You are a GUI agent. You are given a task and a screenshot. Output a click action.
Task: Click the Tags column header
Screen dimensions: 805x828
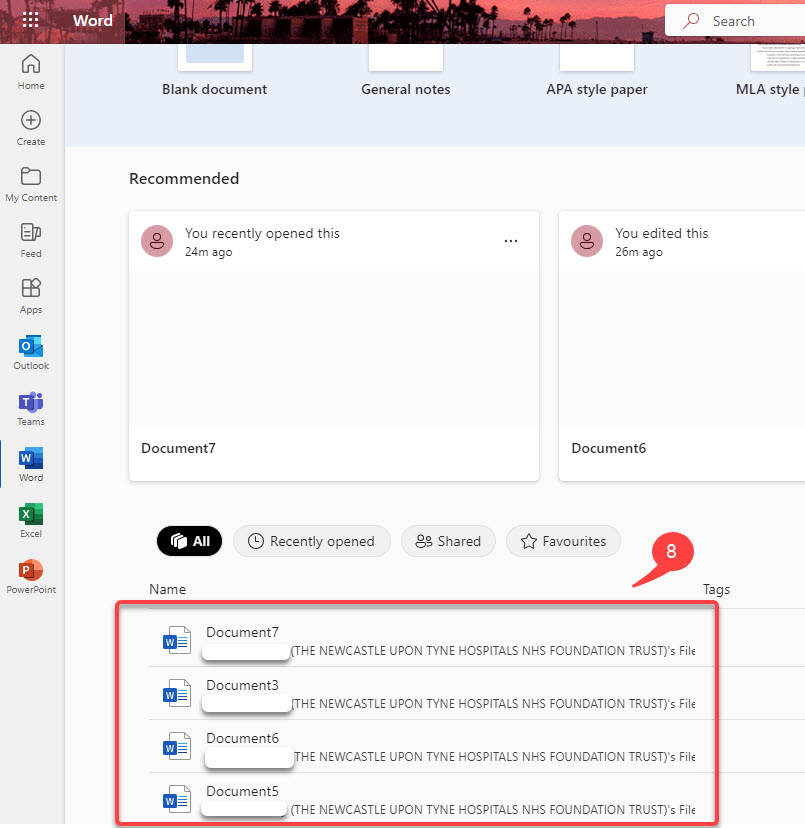[x=716, y=589]
